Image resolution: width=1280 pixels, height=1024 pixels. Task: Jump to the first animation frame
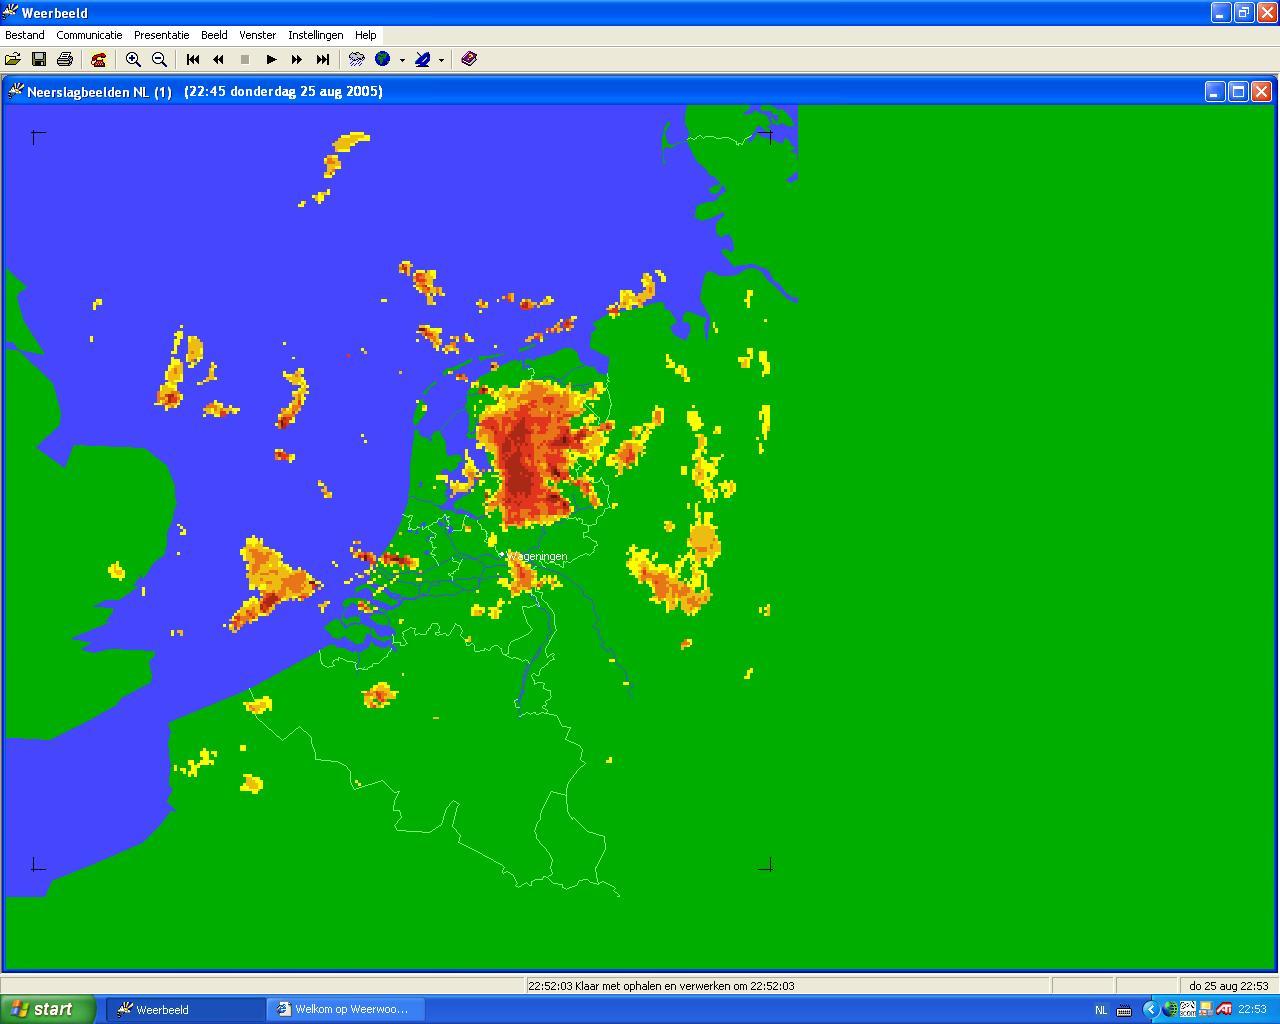193,59
